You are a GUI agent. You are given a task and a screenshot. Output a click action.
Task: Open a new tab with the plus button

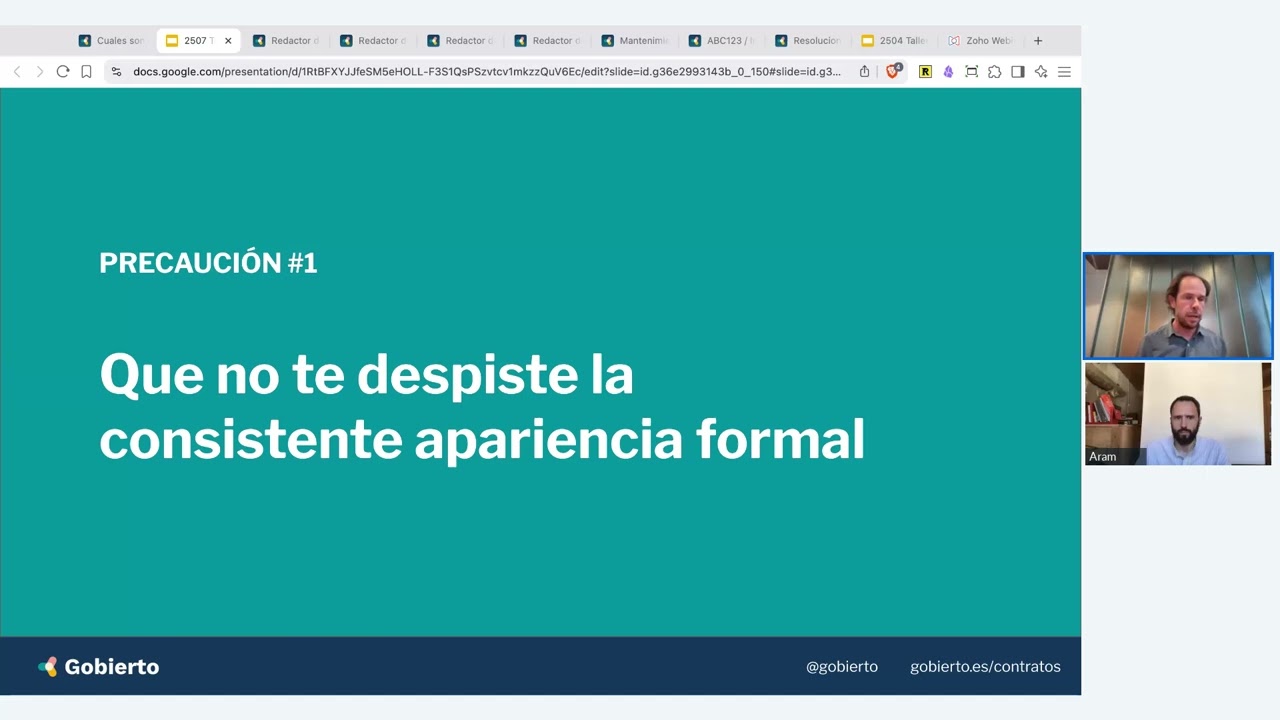click(x=1038, y=41)
